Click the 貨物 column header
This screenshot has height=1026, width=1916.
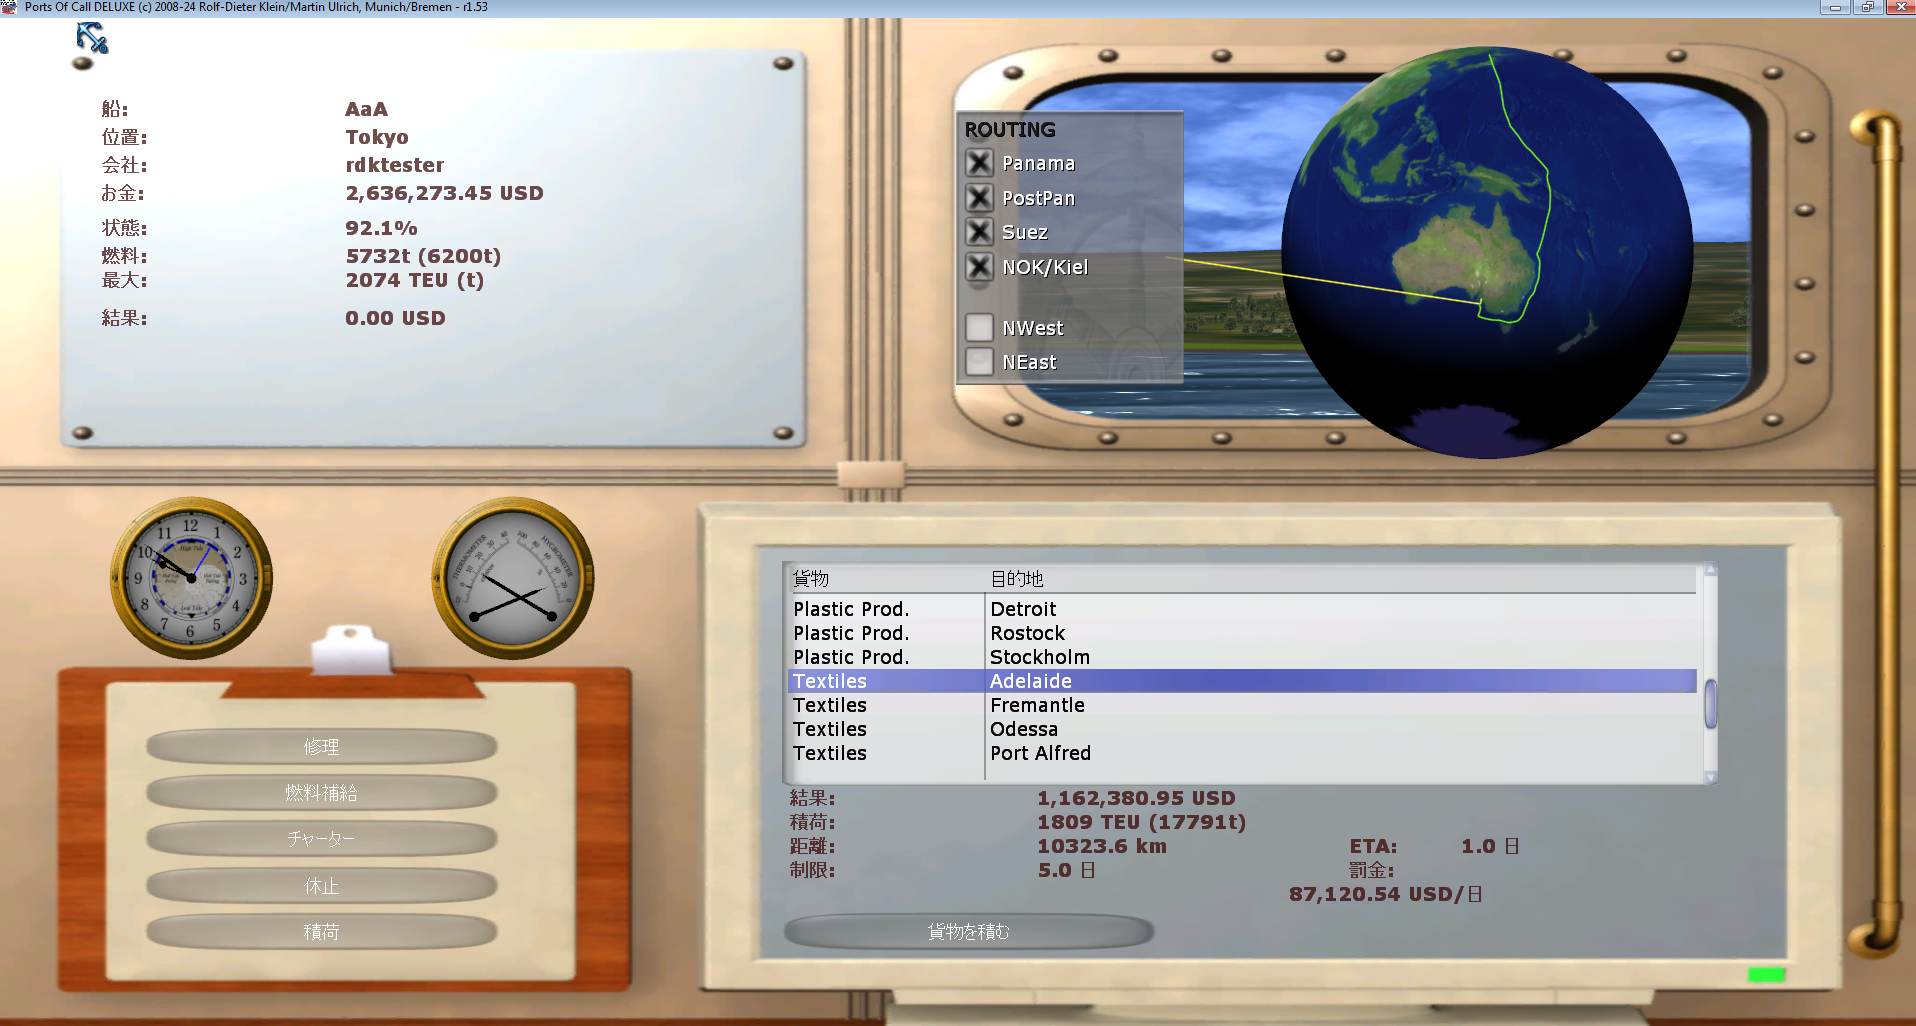coord(885,578)
